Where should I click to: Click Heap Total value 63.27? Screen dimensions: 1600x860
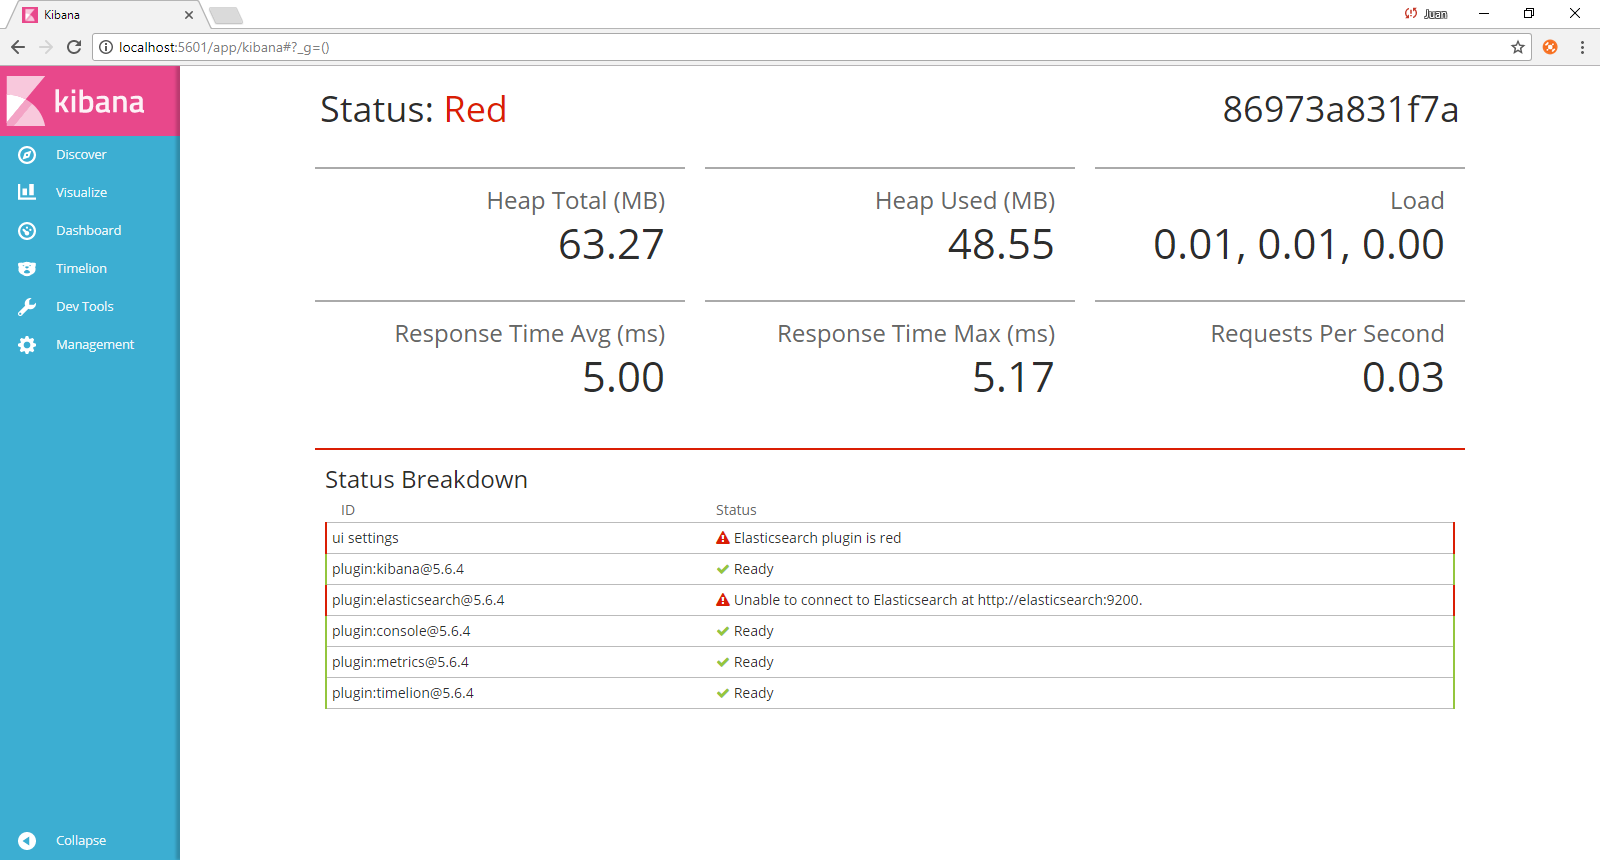[611, 245]
